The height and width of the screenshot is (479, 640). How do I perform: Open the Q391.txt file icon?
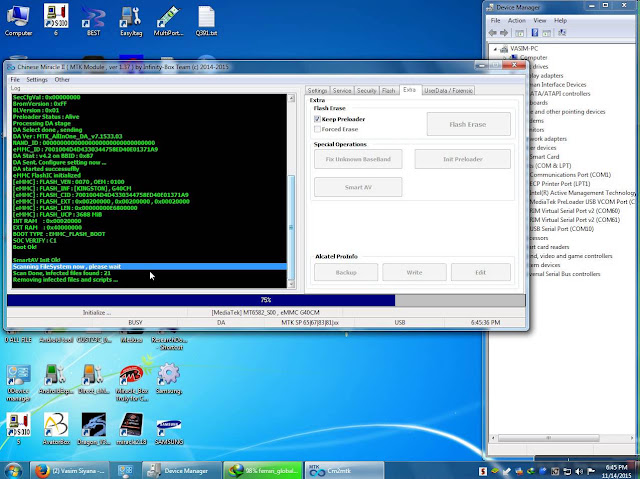(x=206, y=20)
